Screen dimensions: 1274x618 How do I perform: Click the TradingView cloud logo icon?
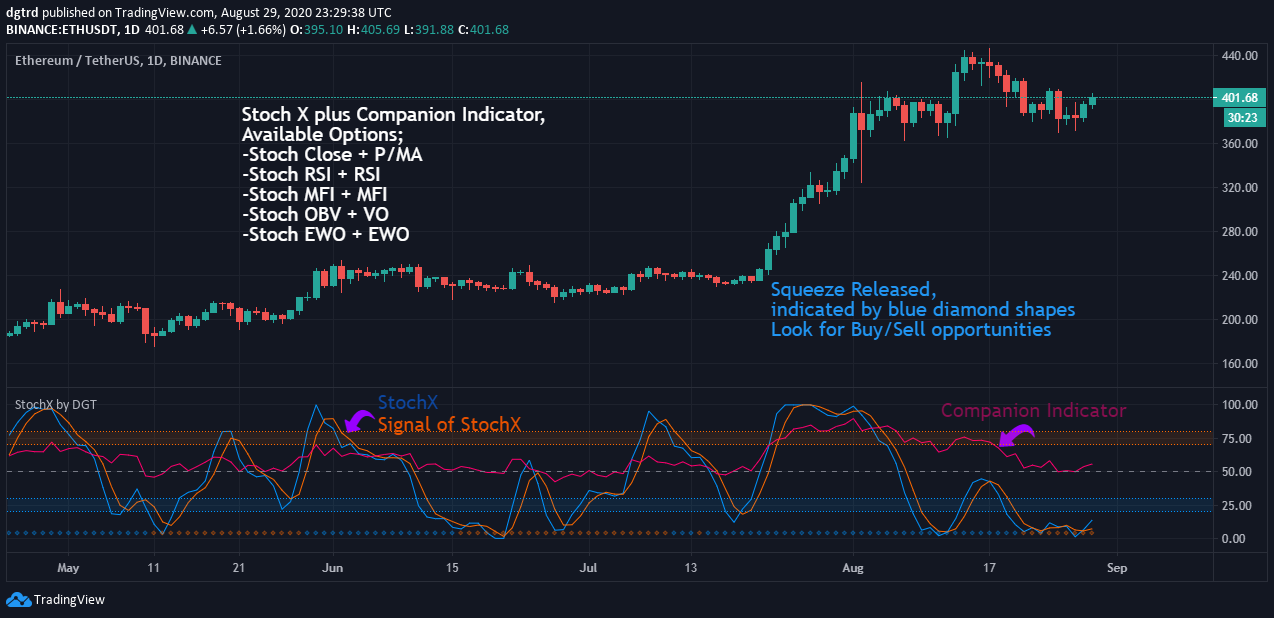(18, 599)
